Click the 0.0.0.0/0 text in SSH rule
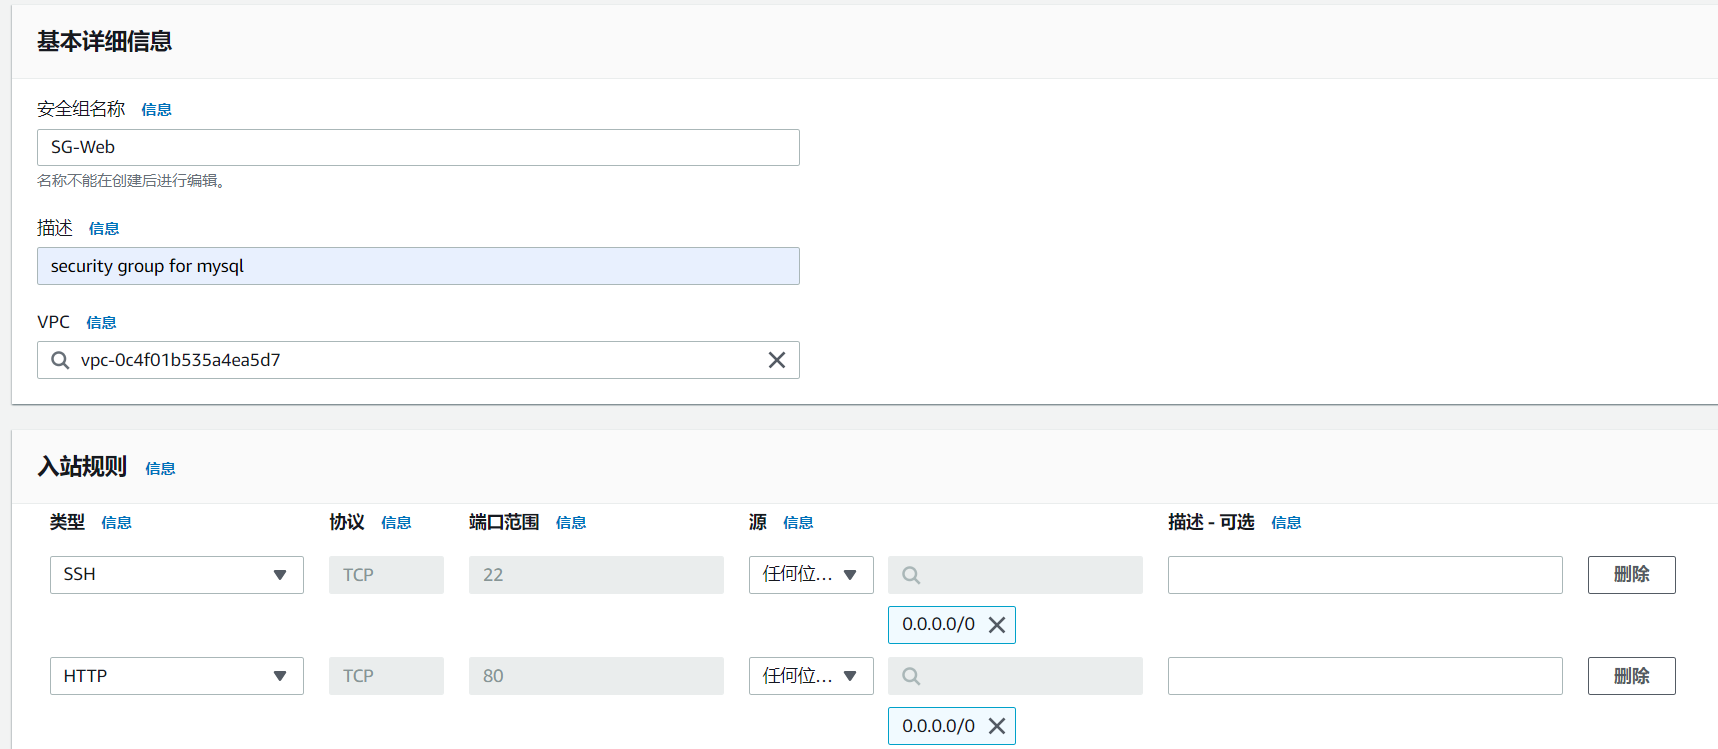The width and height of the screenshot is (1718, 749). click(x=938, y=624)
